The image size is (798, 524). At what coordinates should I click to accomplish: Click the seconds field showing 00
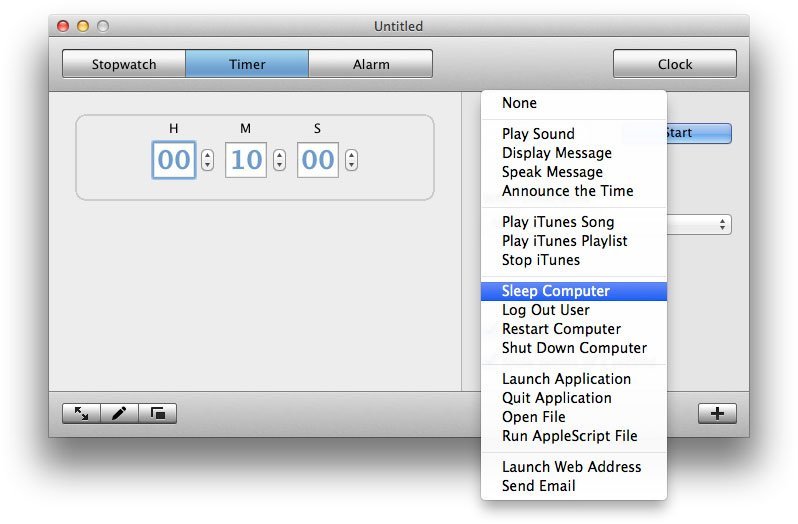coord(318,160)
